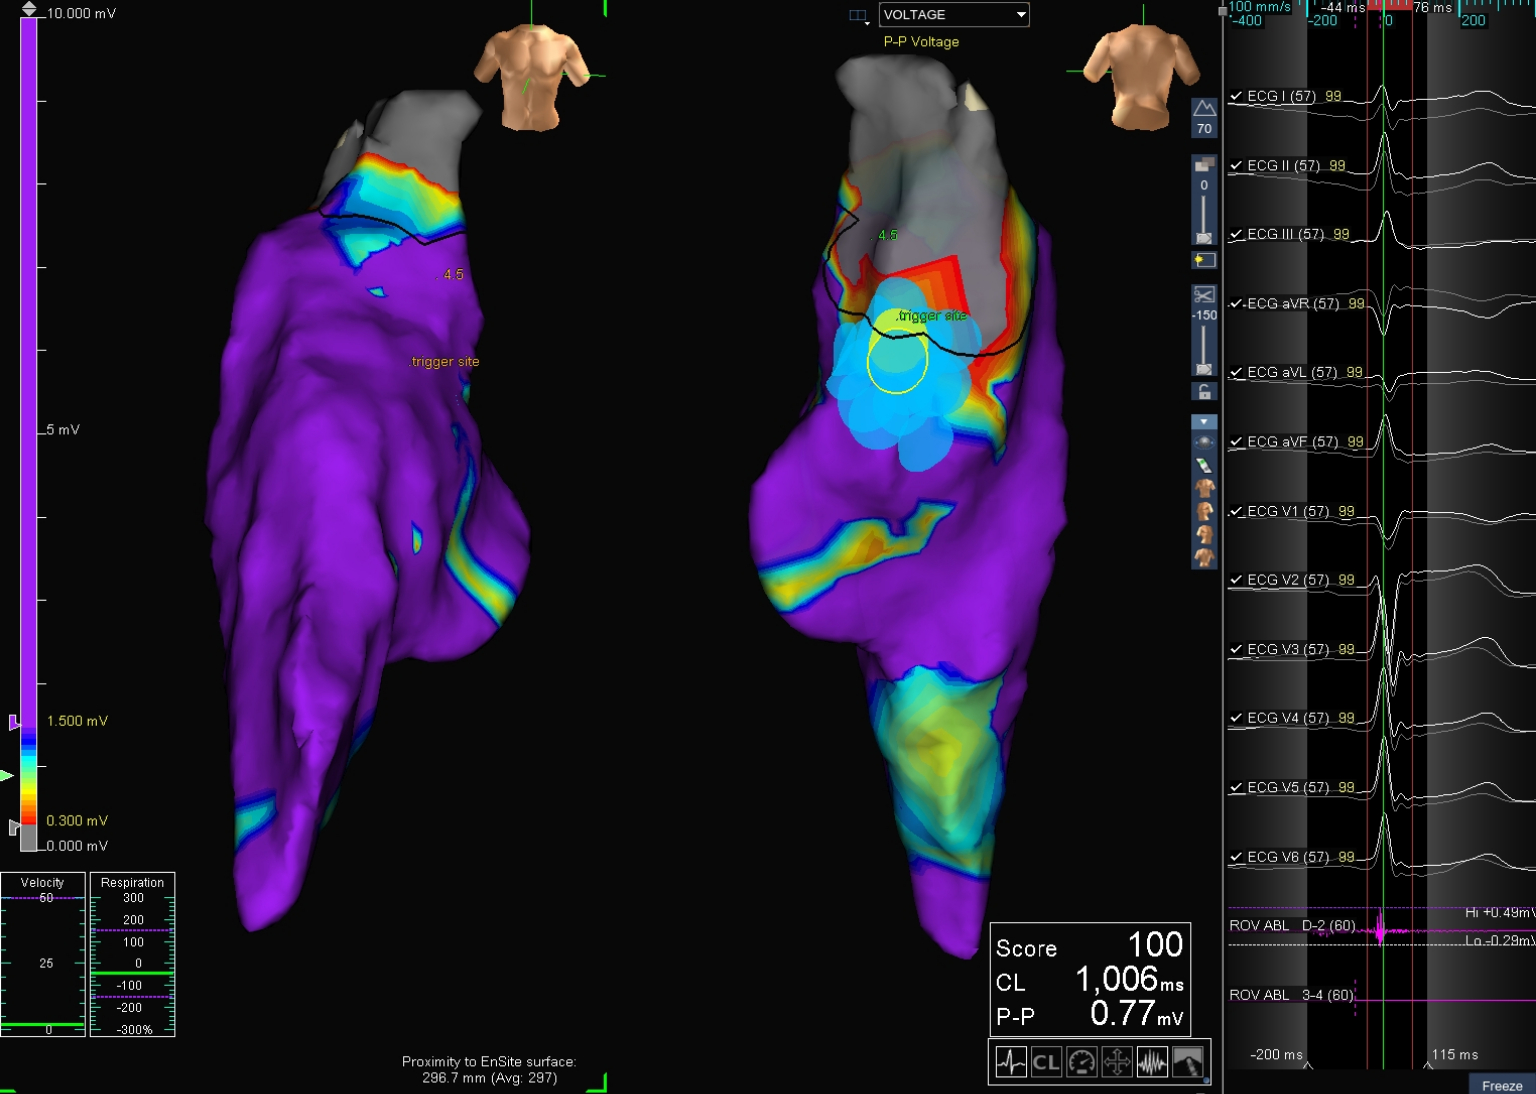Image resolution: width=1536 pixels, height=1094 pixels.
Task: Click the CL cycle length icon
Action: [x=1046, y=1062]
